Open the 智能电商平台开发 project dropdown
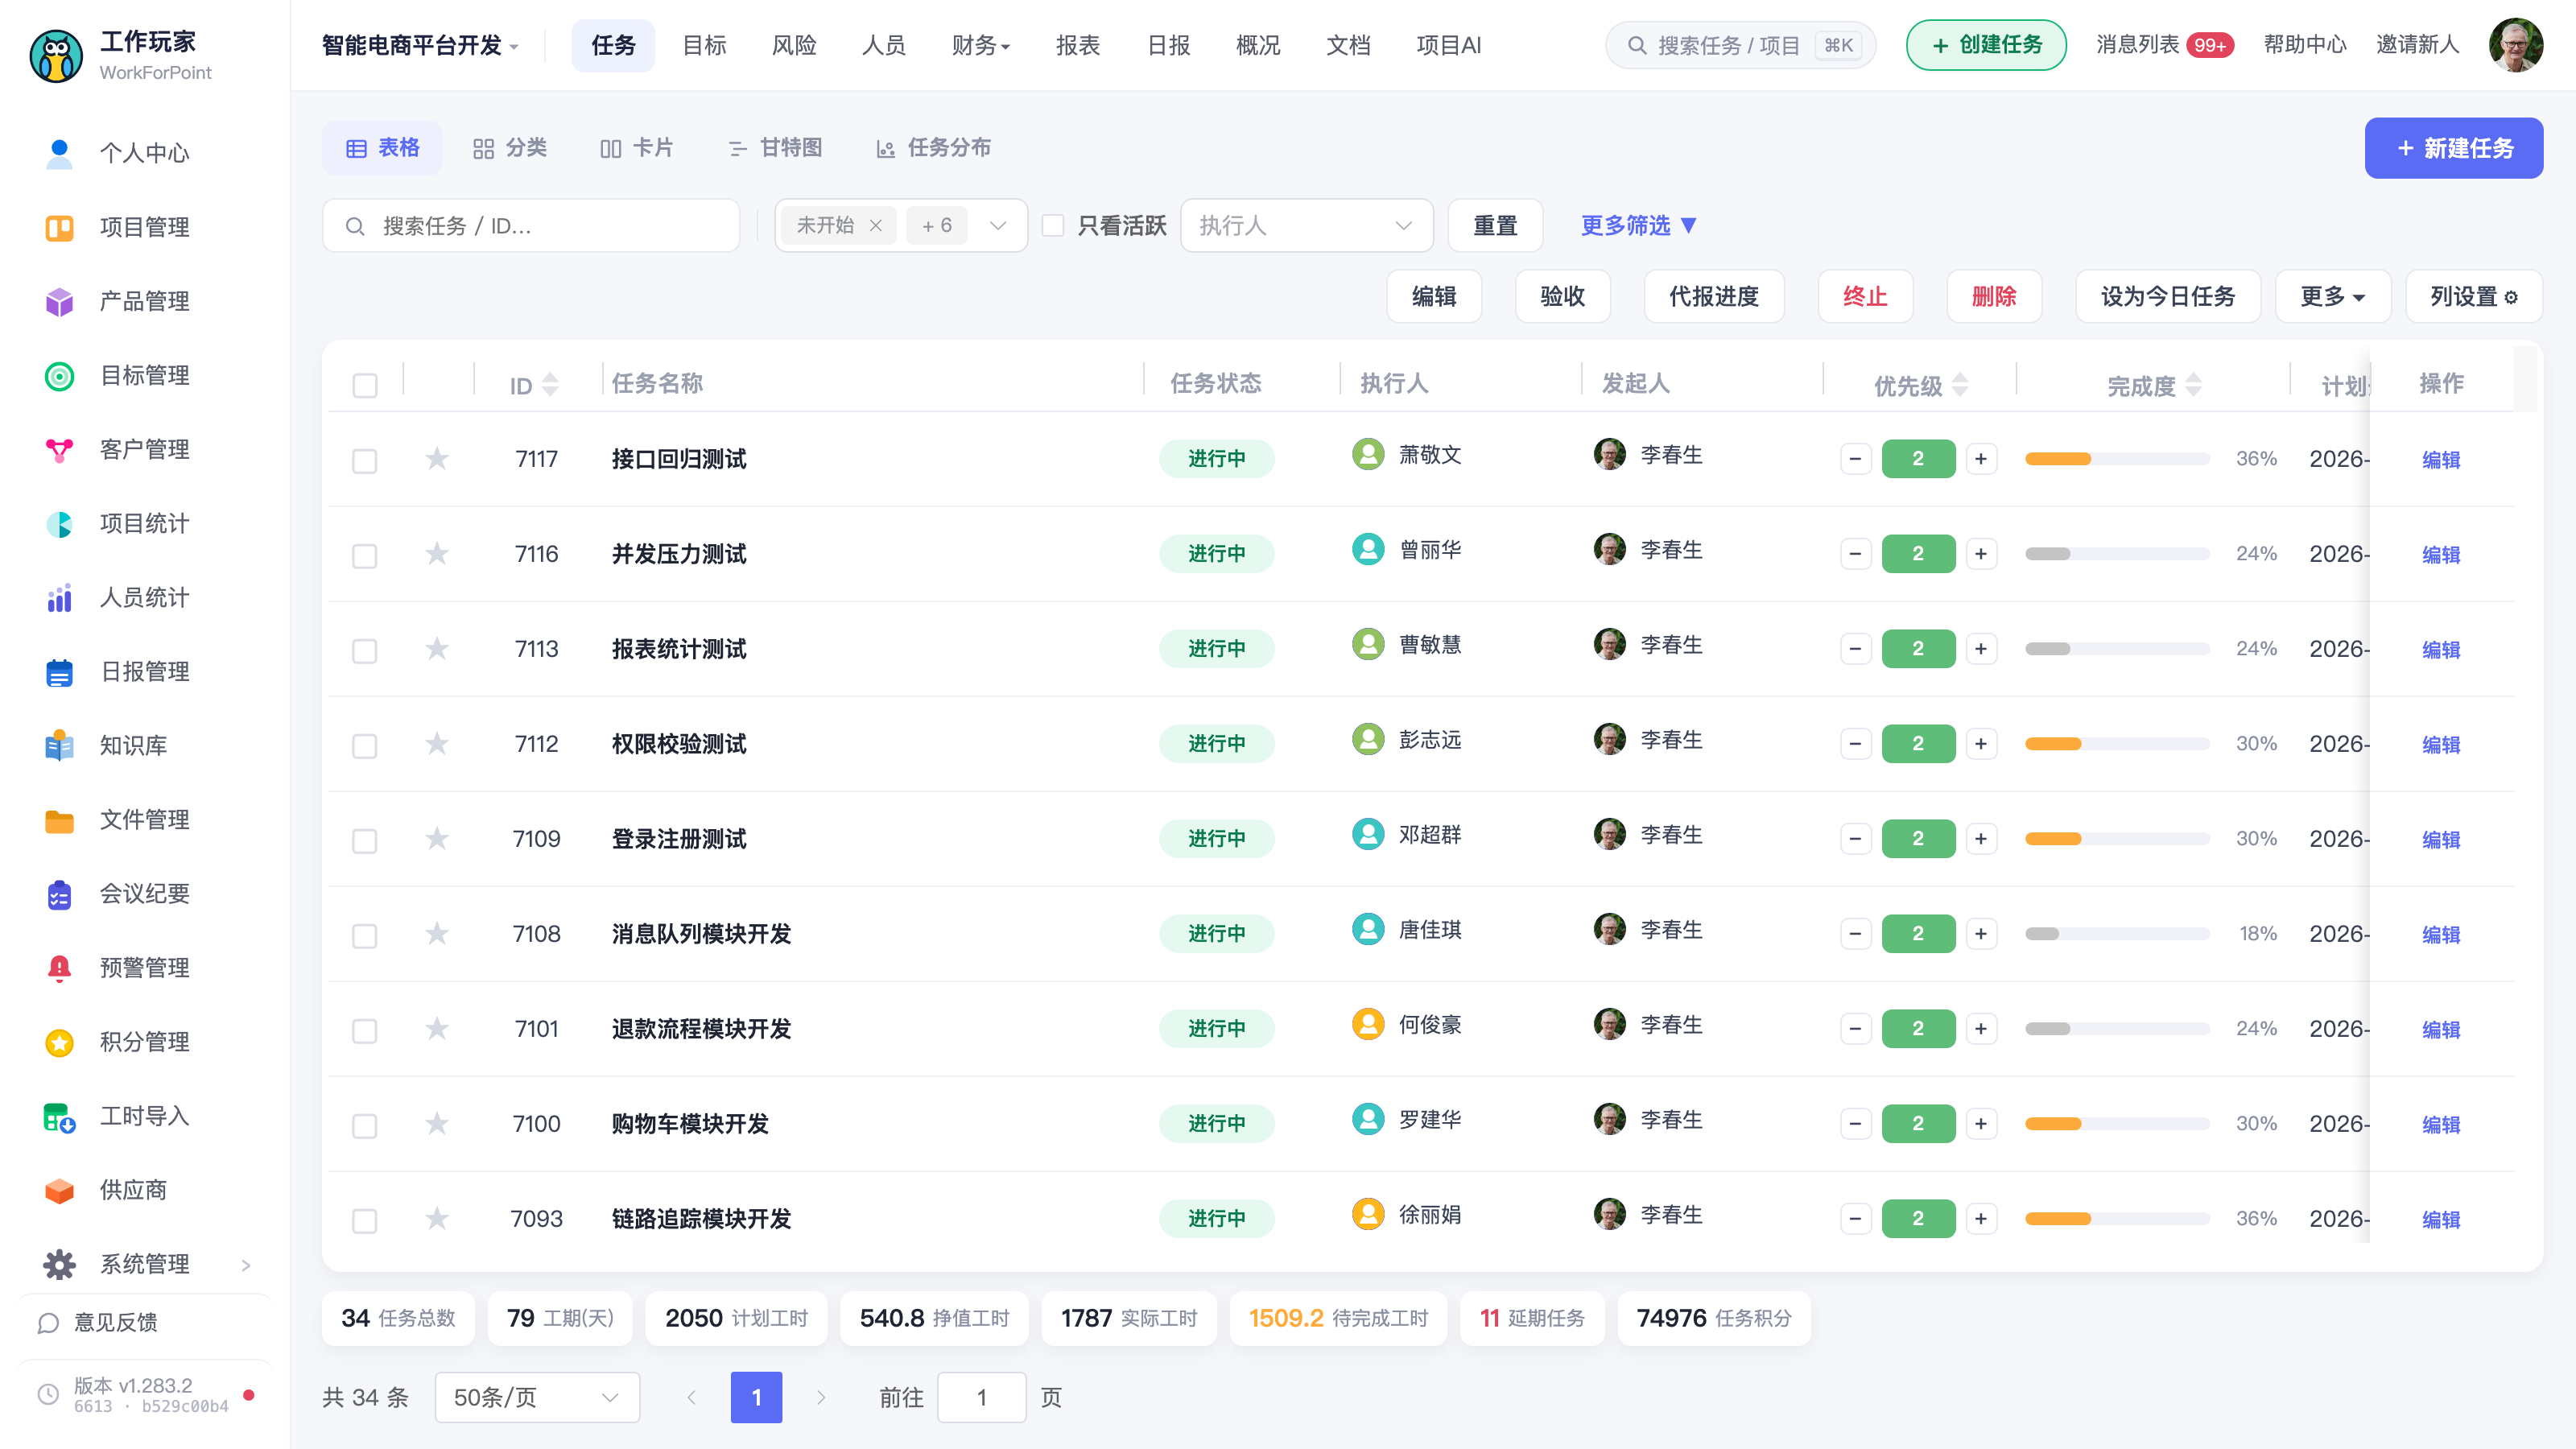 (420, 45)
